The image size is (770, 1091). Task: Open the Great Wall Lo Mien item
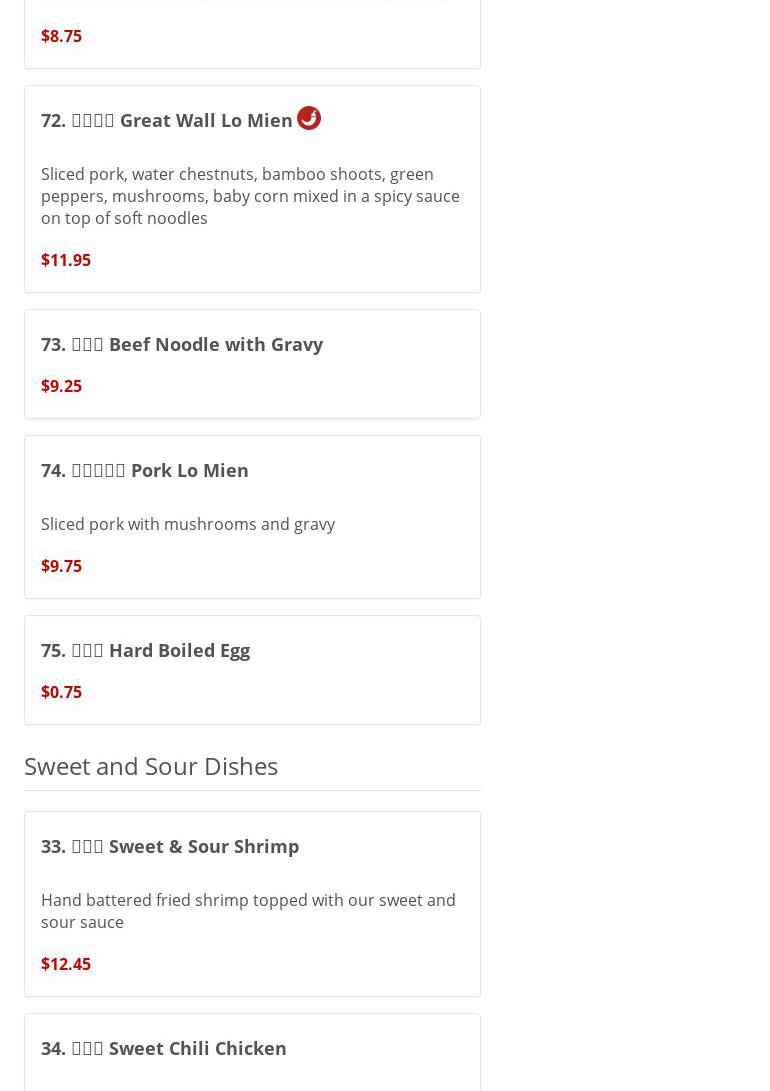(167, 120)
